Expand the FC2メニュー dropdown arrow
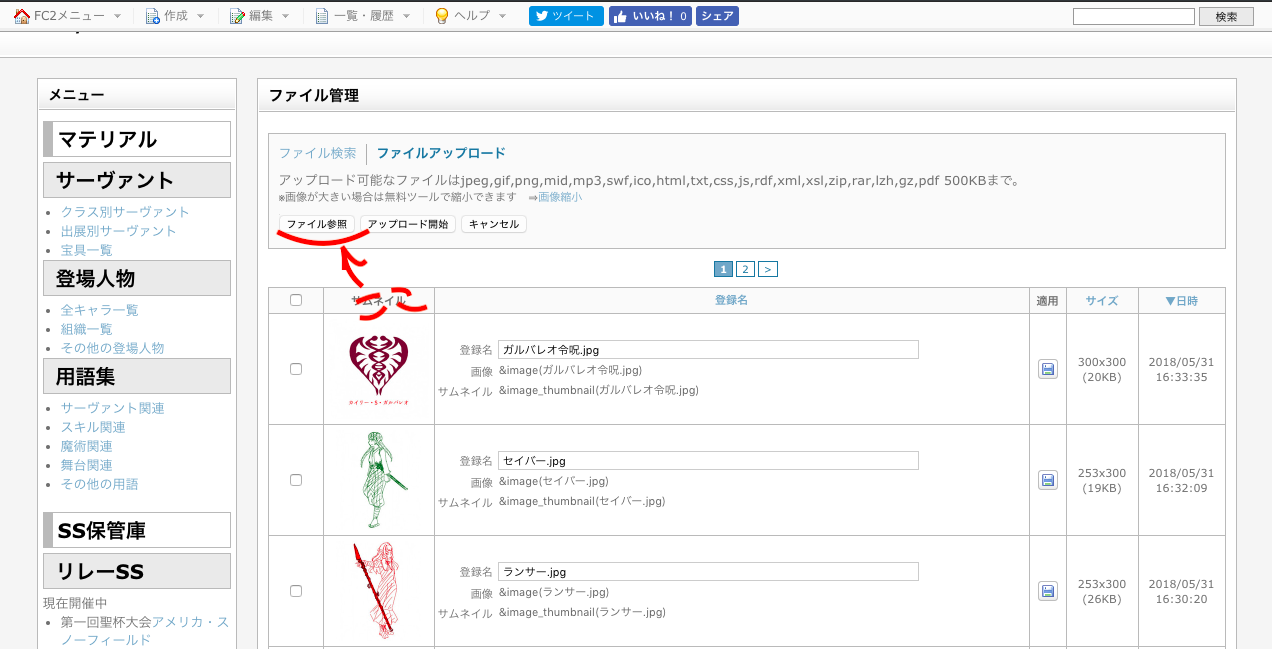 tap(118, 17)
